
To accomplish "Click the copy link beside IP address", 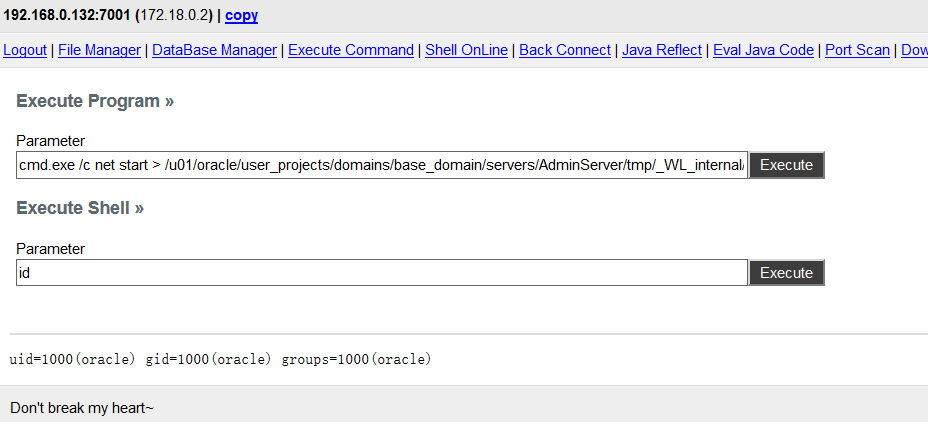I will click(x=241, y=15).
